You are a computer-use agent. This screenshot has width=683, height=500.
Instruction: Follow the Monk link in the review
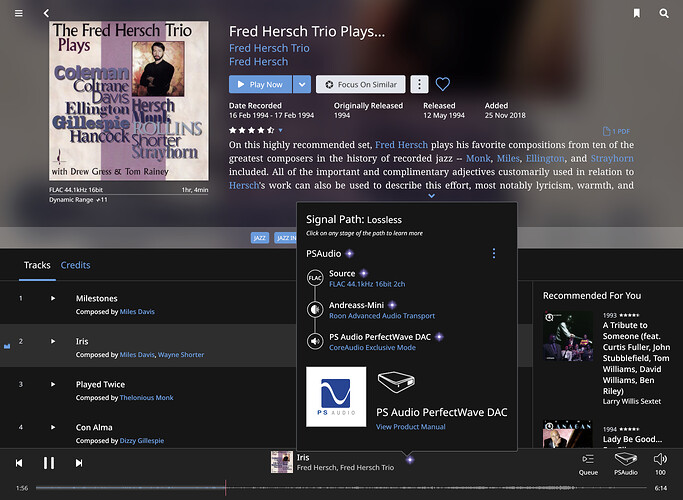[x=478, y=158]
